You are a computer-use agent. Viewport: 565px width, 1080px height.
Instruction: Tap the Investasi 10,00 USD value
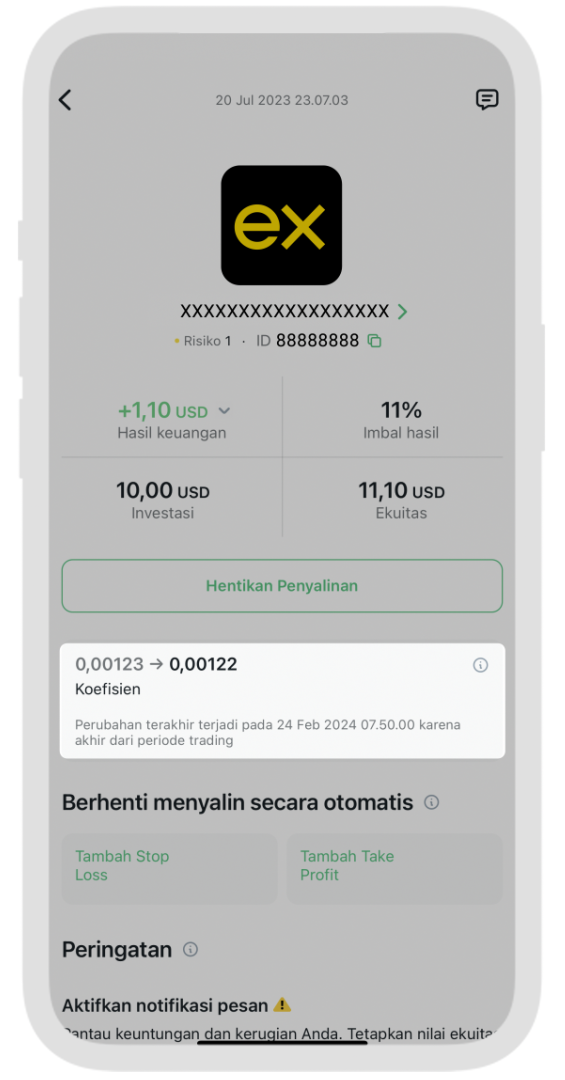[x=163, y=491]
